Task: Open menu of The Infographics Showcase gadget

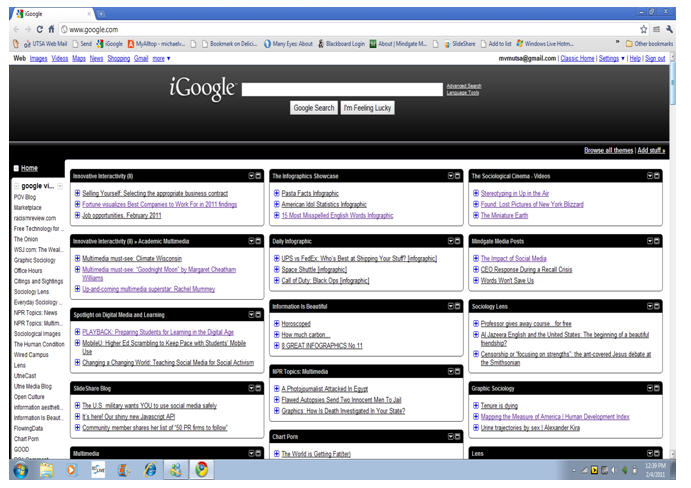Action: click(451, 176)
